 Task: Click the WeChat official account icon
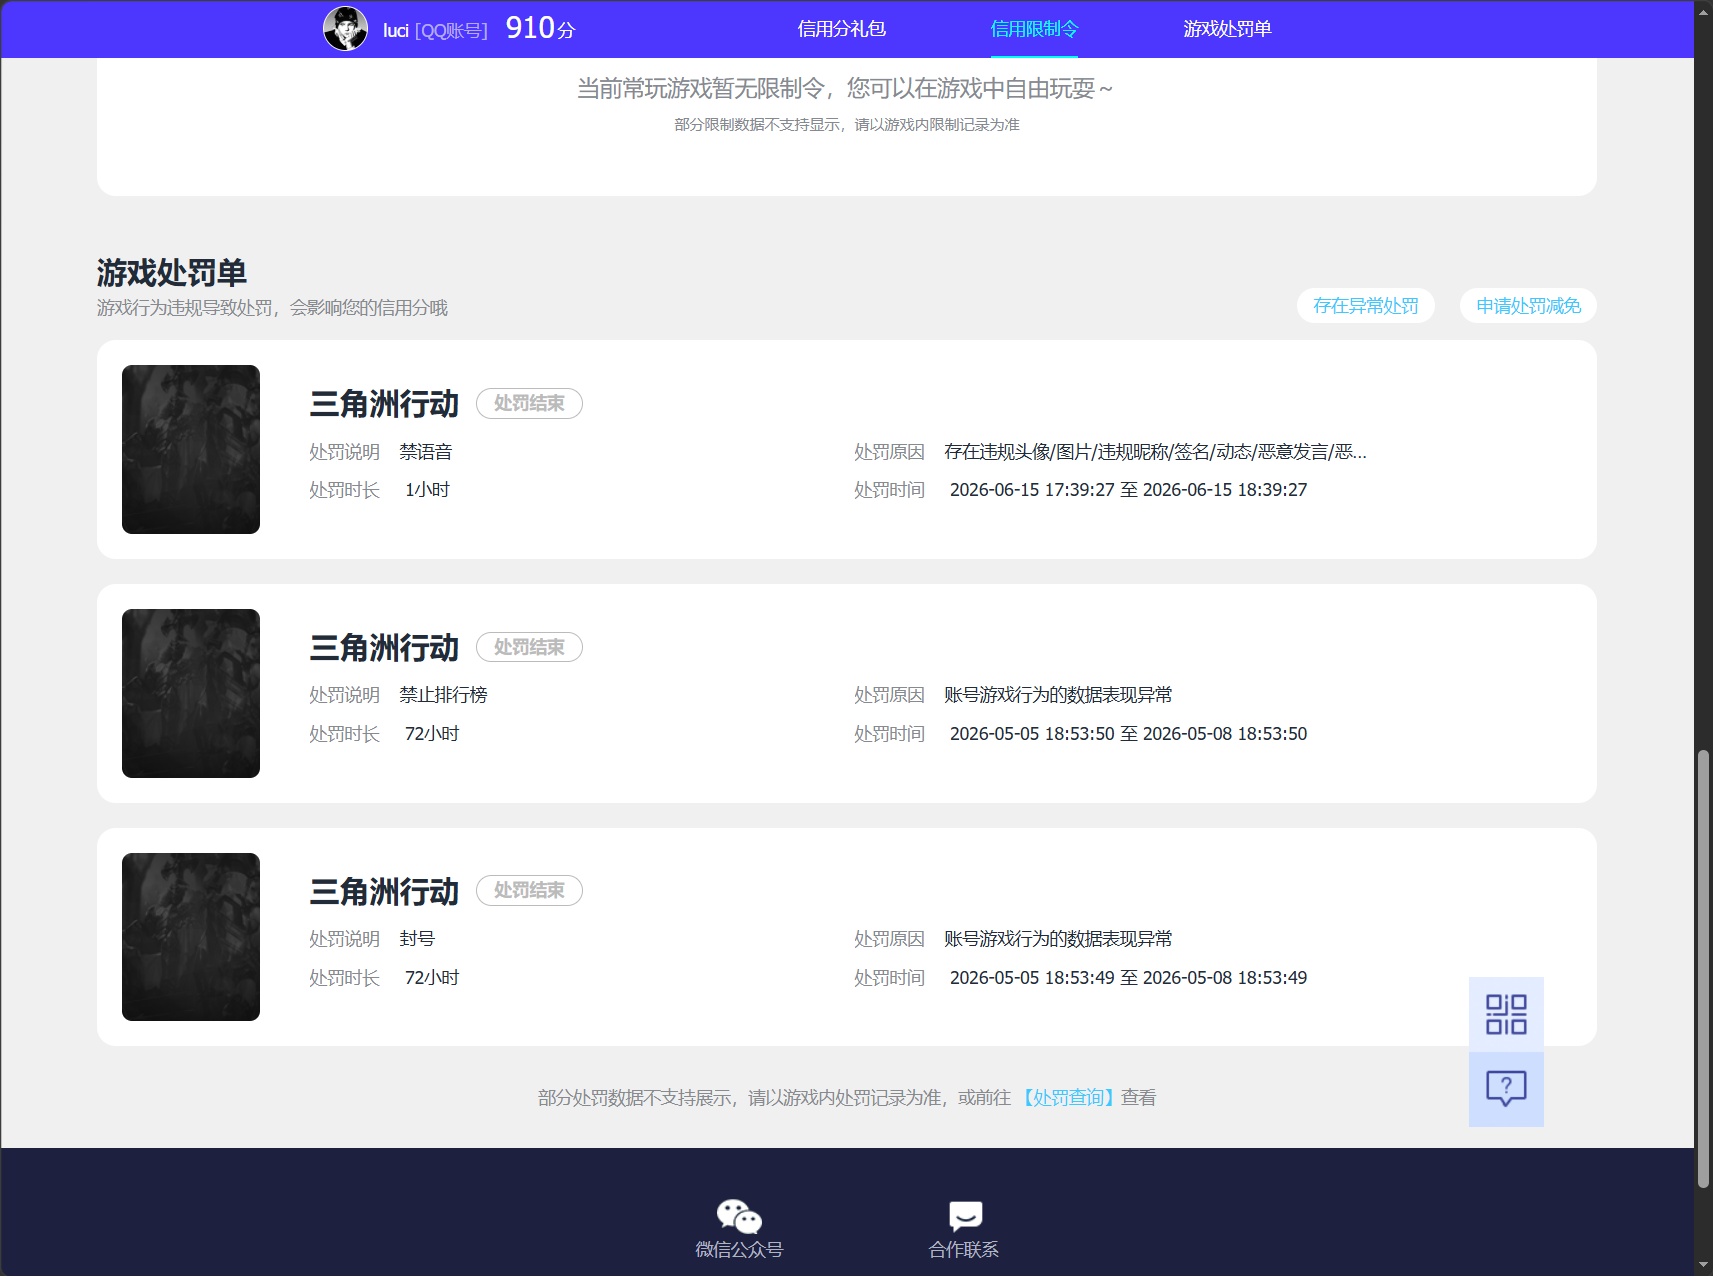click(x=739, y=1216)
